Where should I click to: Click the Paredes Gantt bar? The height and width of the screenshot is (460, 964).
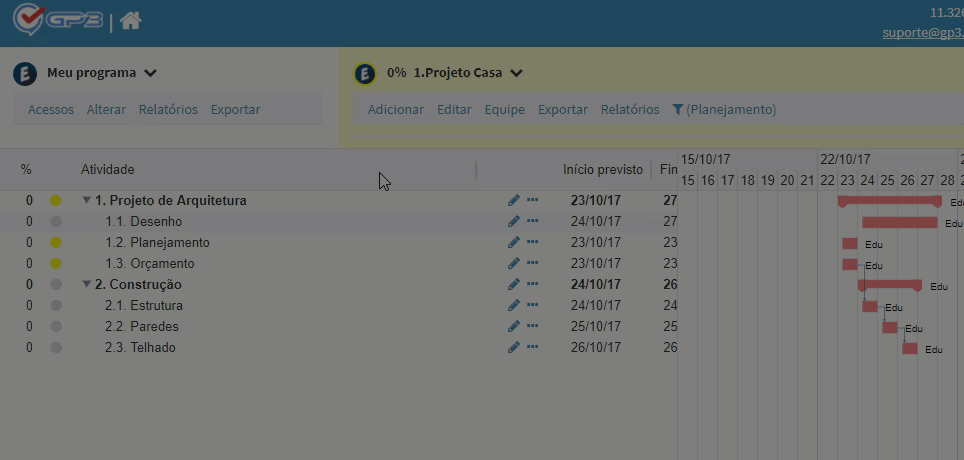pyautogui.click(x=890, y=327)
